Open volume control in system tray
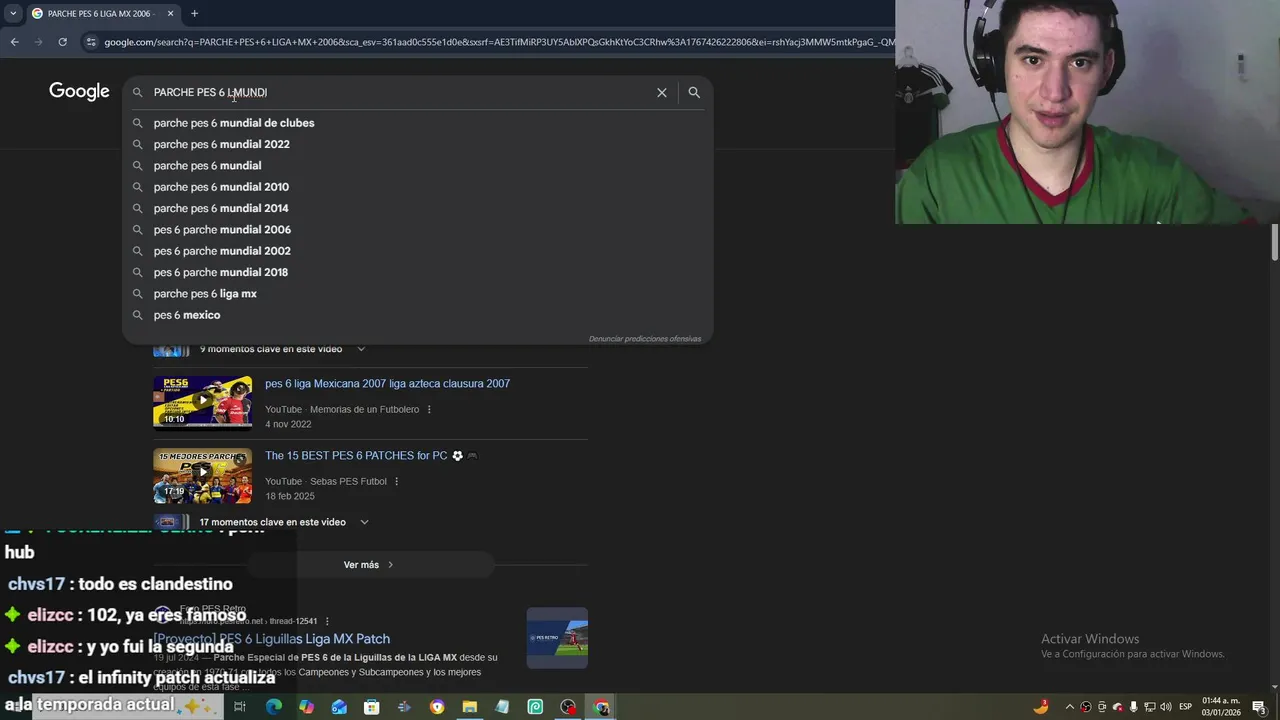This screenshot has height=720, width=1280. click(1166, 707)
